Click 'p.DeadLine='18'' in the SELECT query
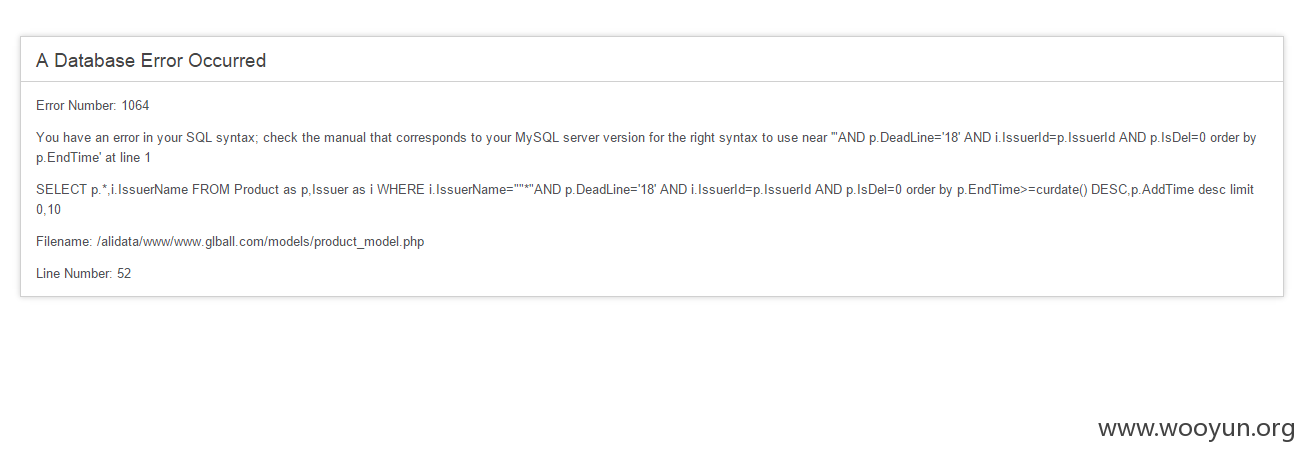 pos(611,189)
